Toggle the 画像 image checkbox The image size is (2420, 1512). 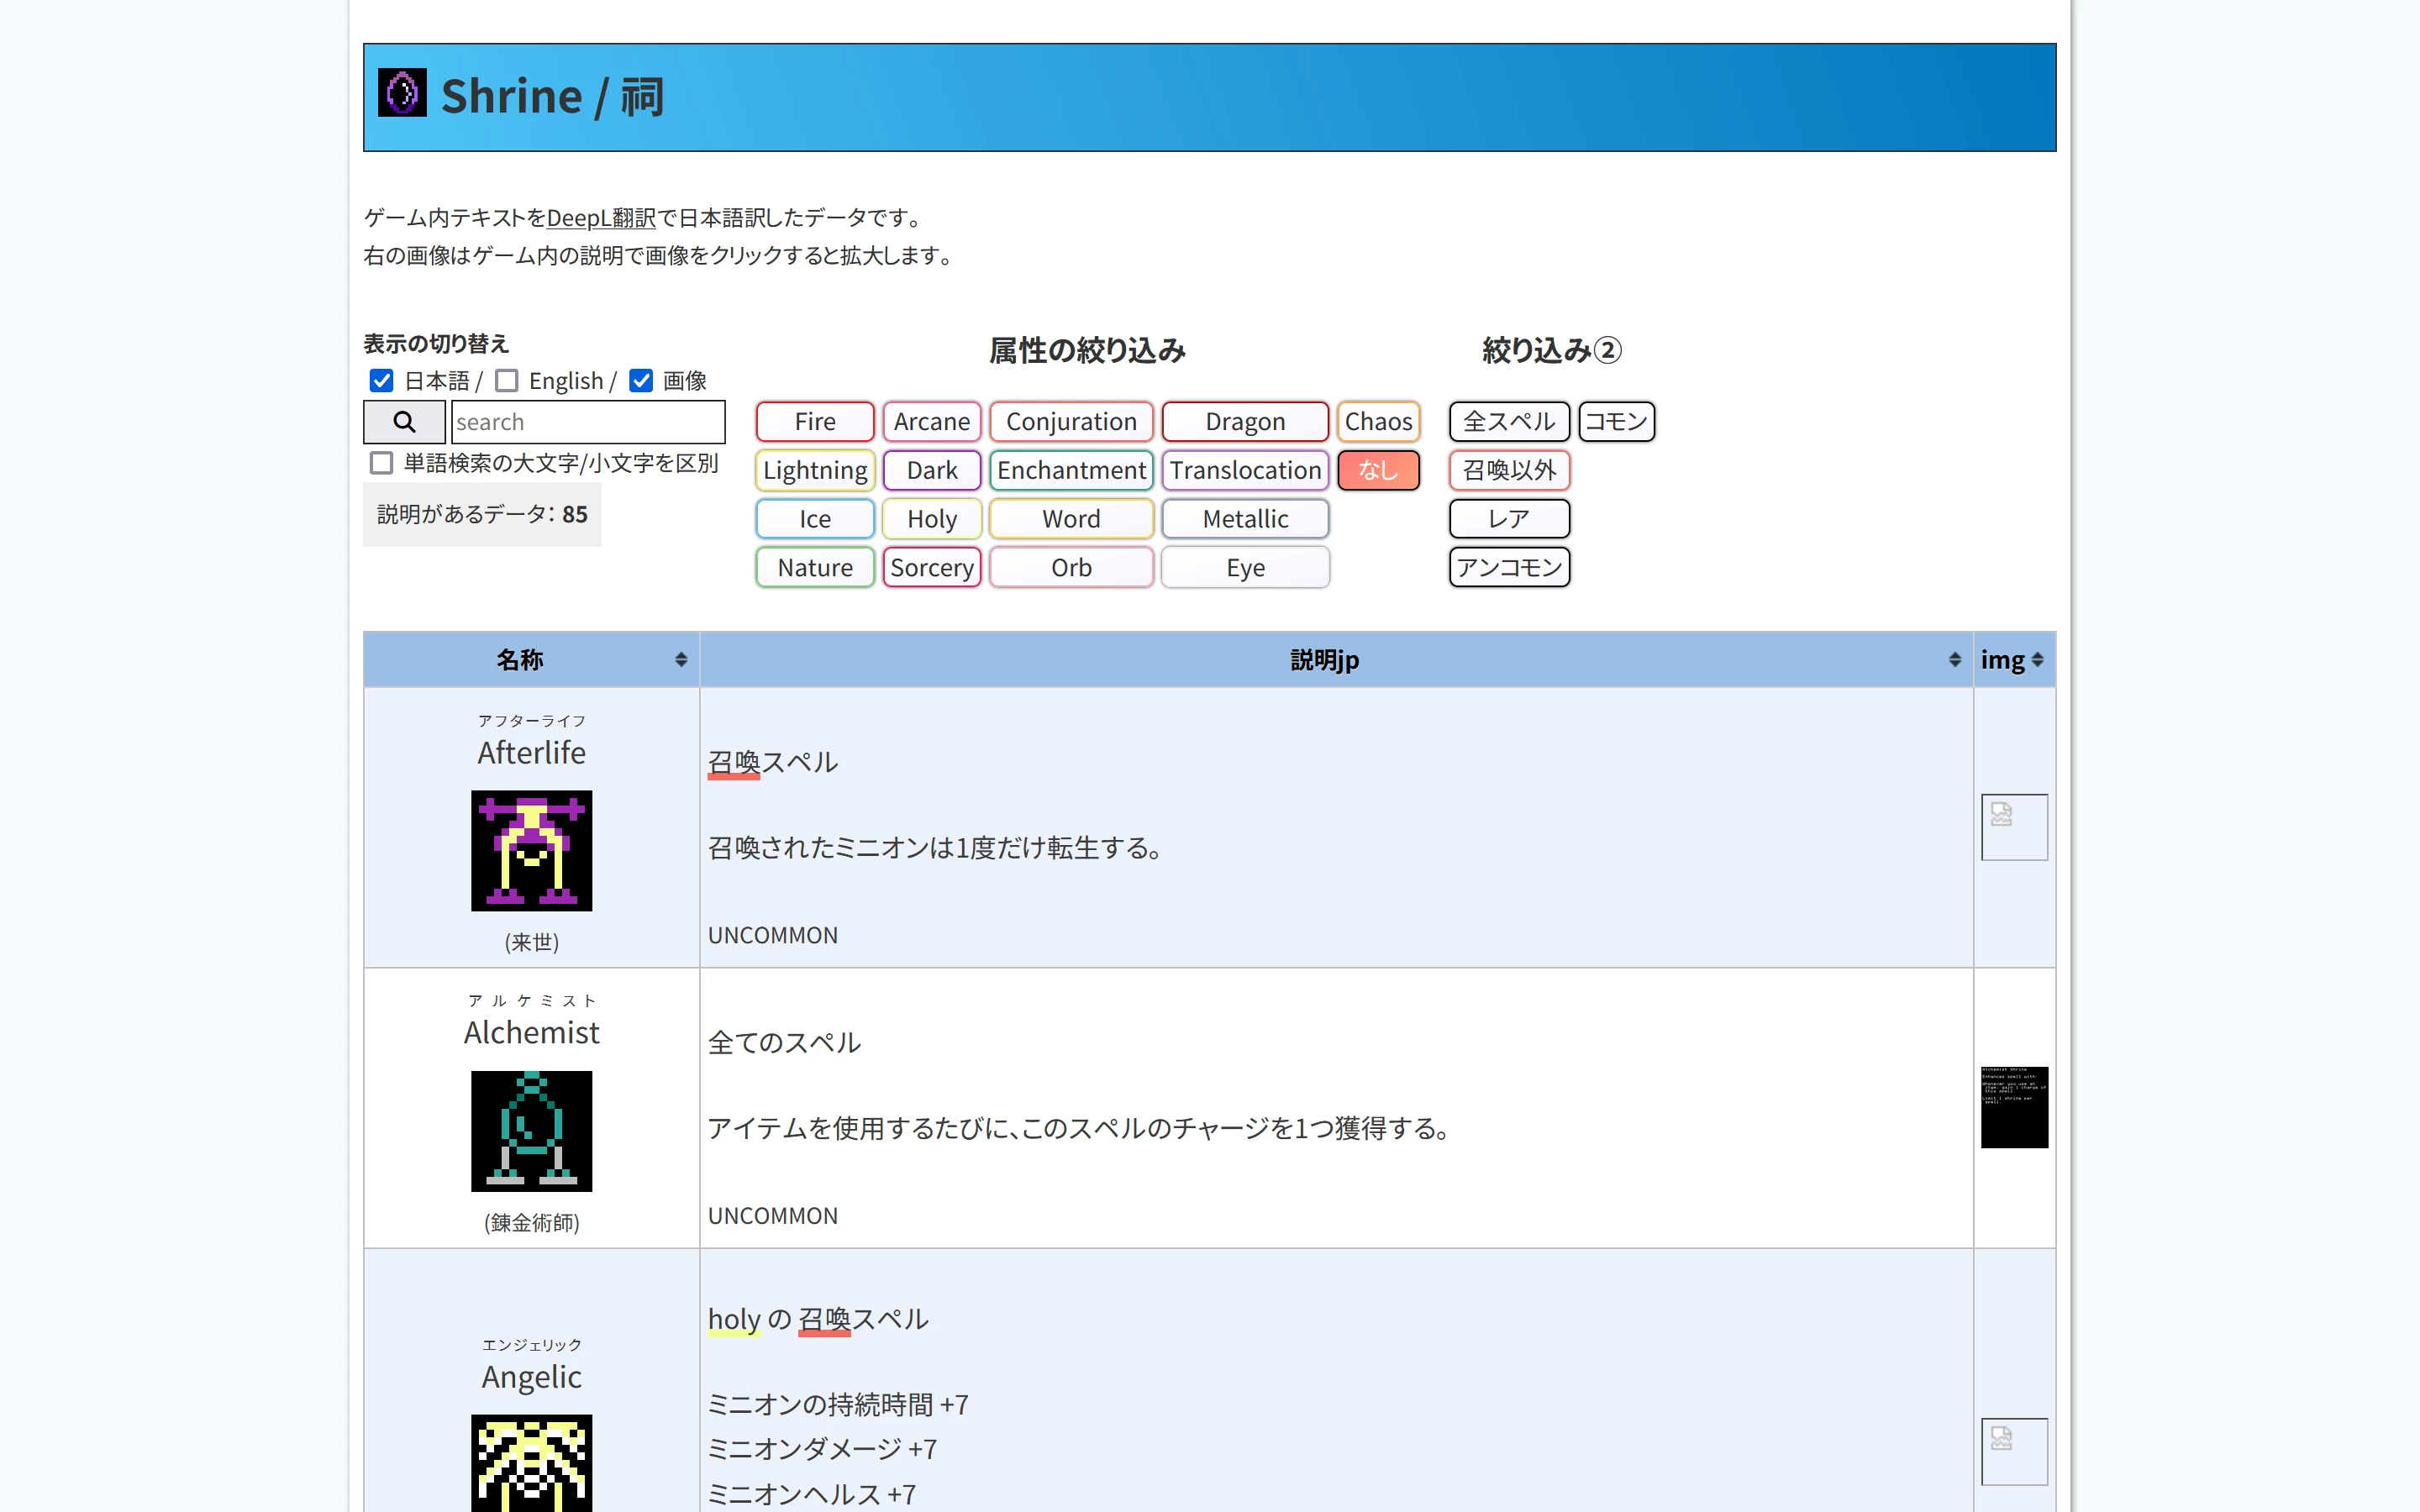(641, 381)
